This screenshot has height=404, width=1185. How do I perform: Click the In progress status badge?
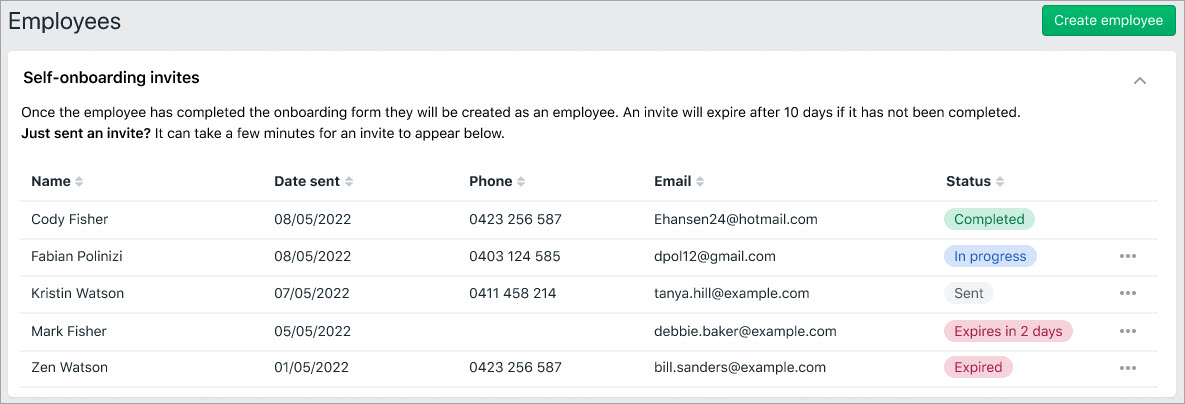click(990, 256)
